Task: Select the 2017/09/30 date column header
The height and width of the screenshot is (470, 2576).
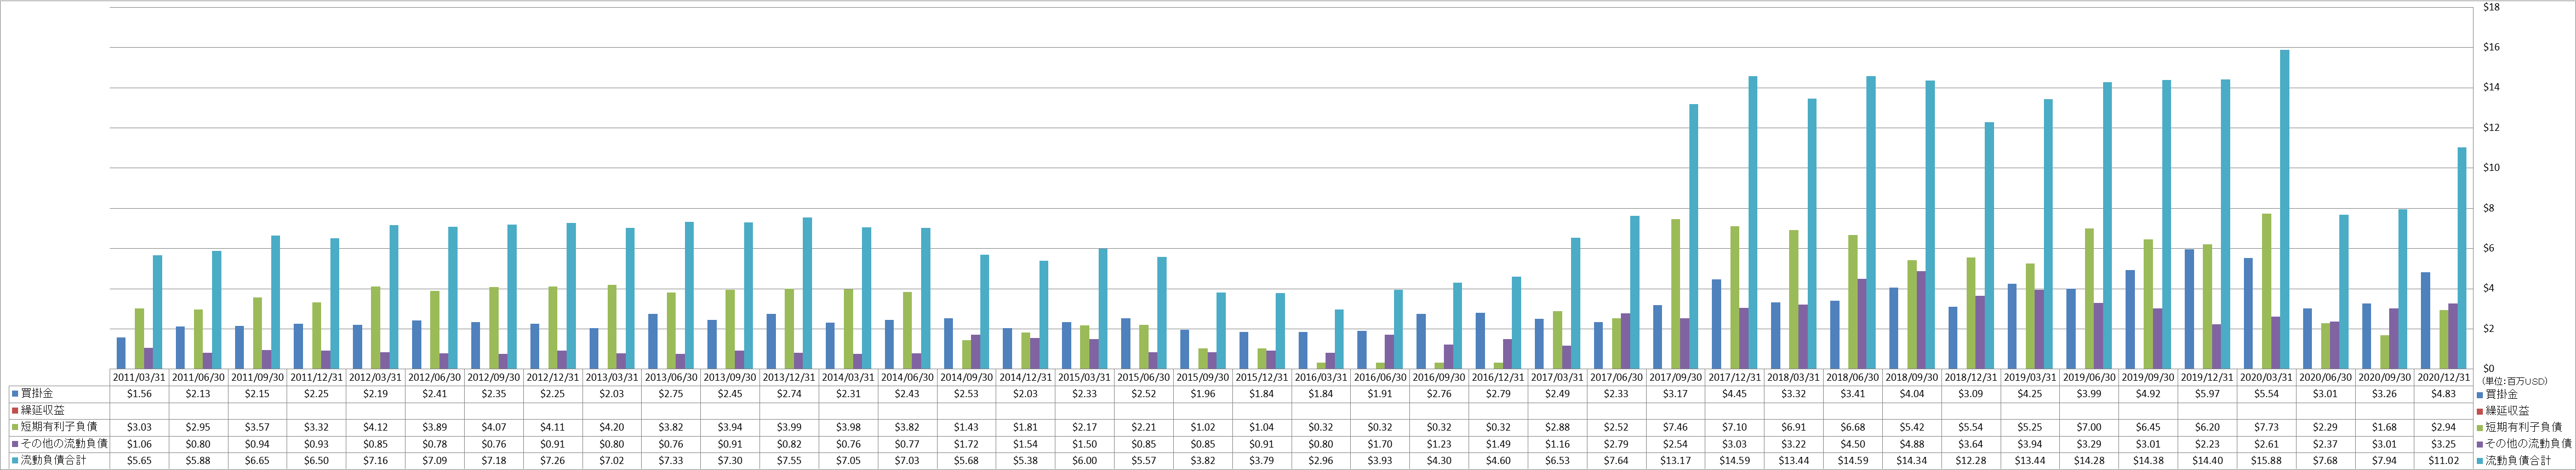Action: coord(1676,378)
